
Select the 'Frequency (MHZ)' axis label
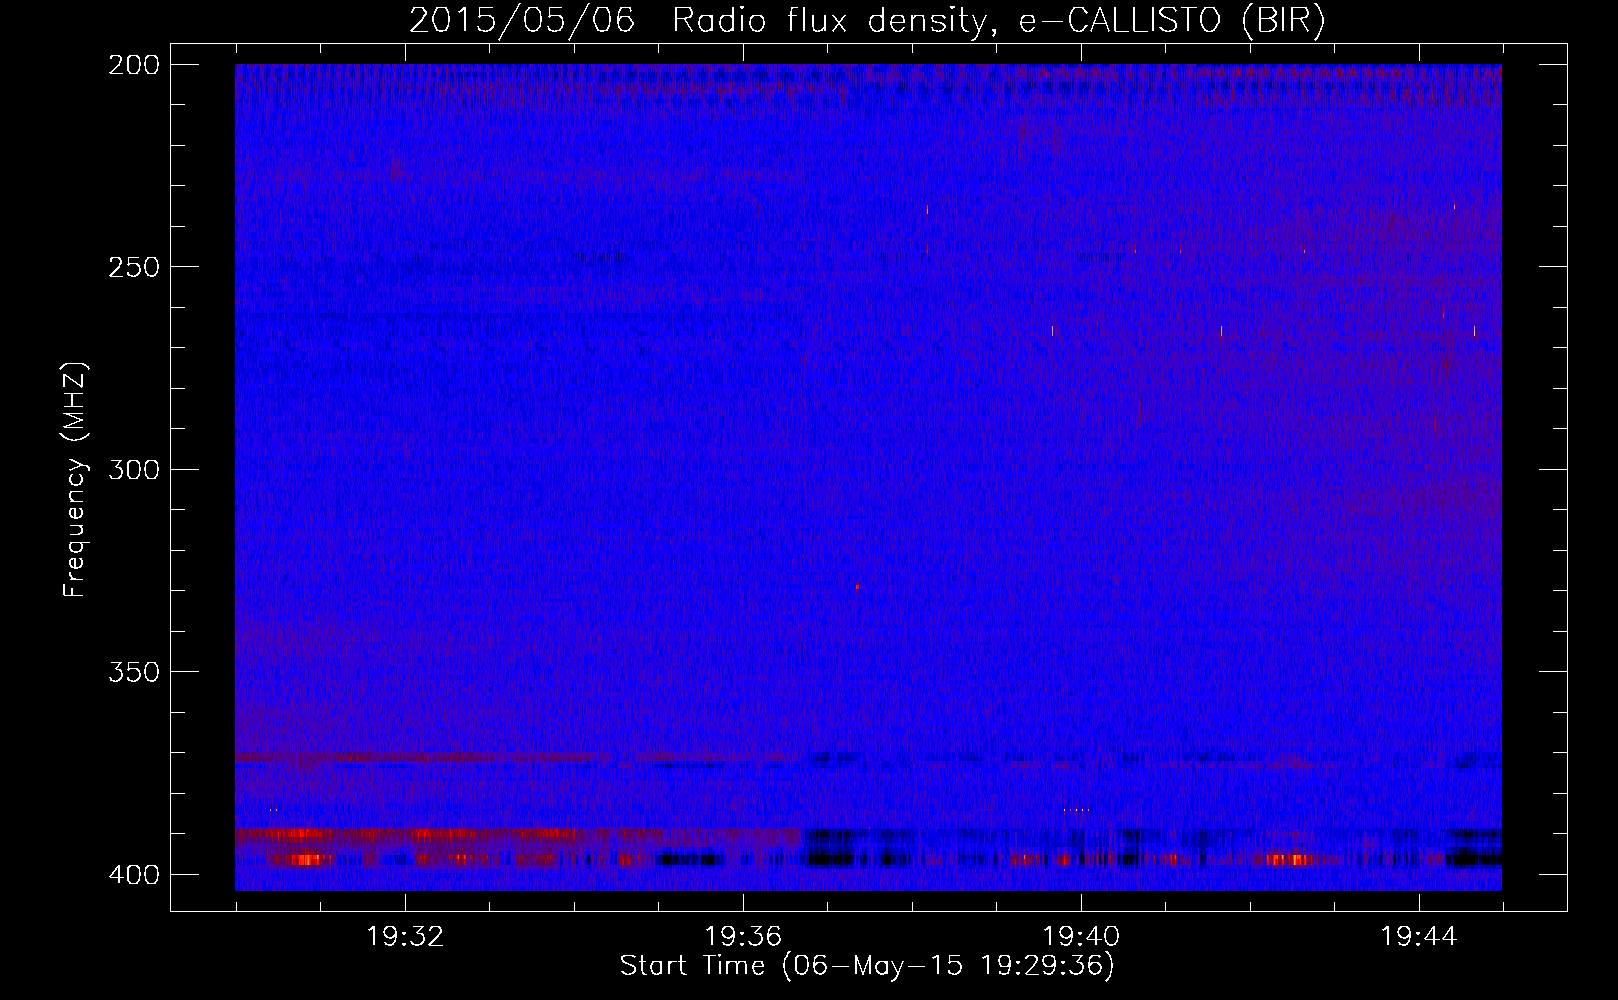click(75, 479)
